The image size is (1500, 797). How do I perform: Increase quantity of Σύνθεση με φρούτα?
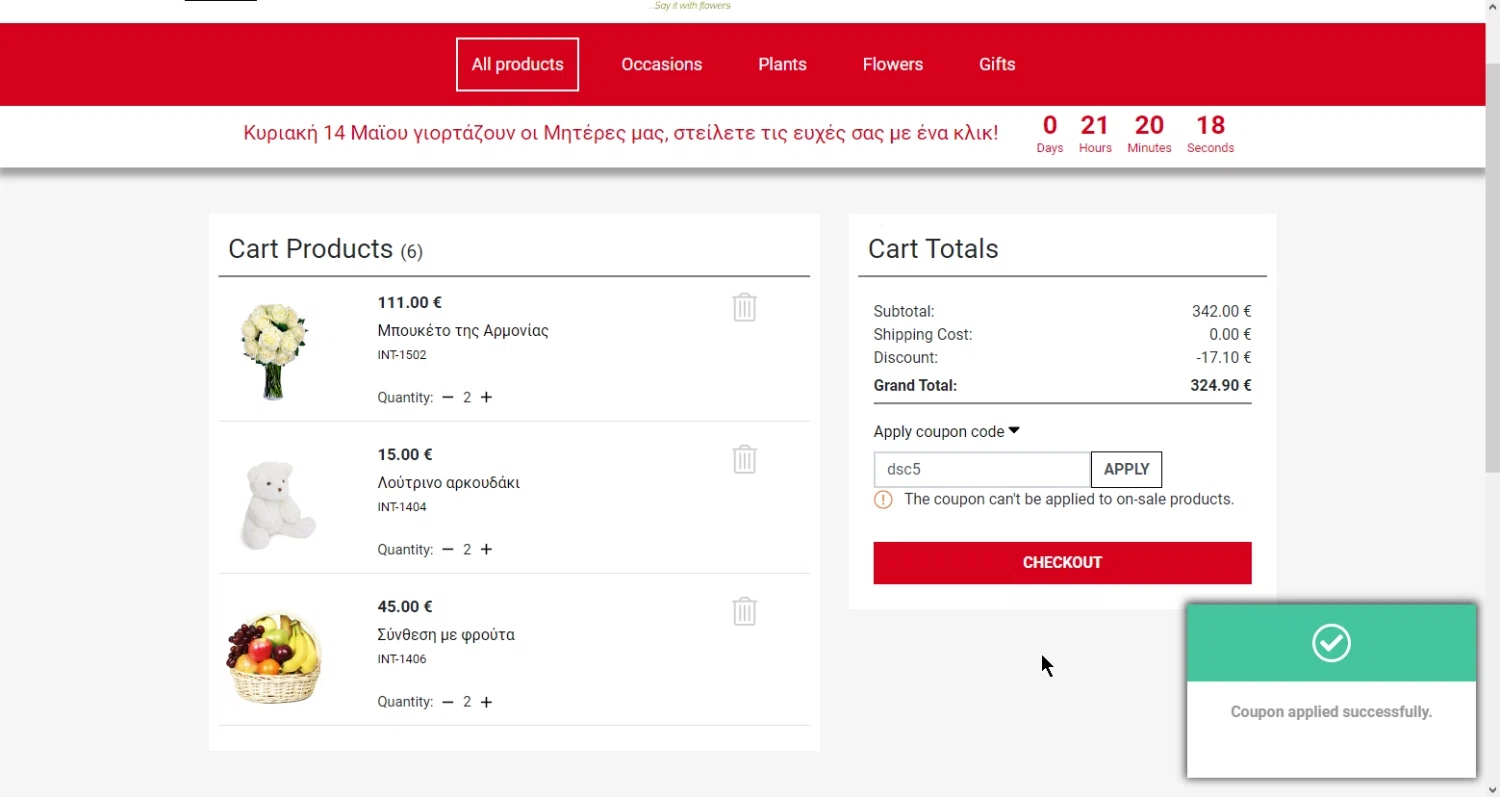[486, 702]
